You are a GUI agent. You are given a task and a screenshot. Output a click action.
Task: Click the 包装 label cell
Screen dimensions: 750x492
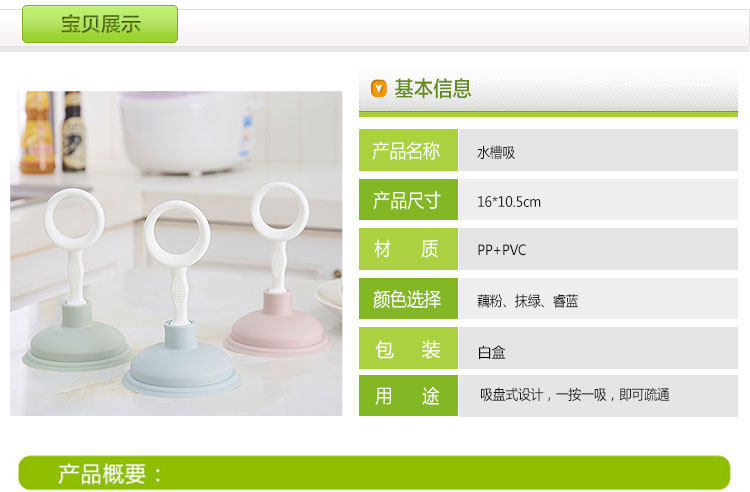[408, 349]
